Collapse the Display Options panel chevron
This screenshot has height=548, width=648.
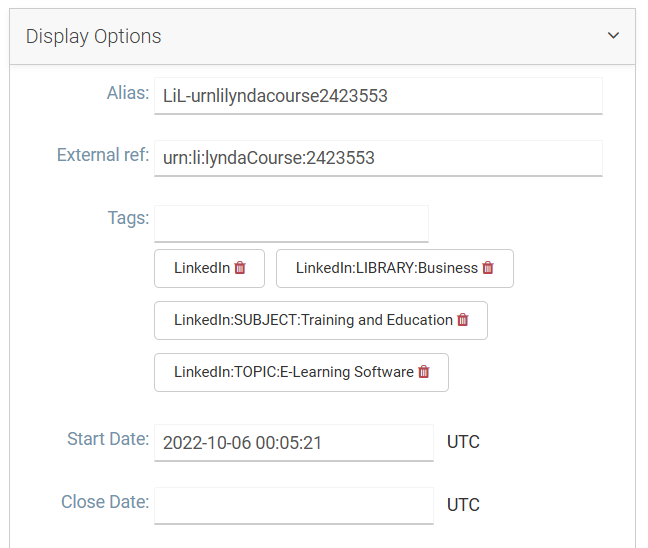pos(614,36)
